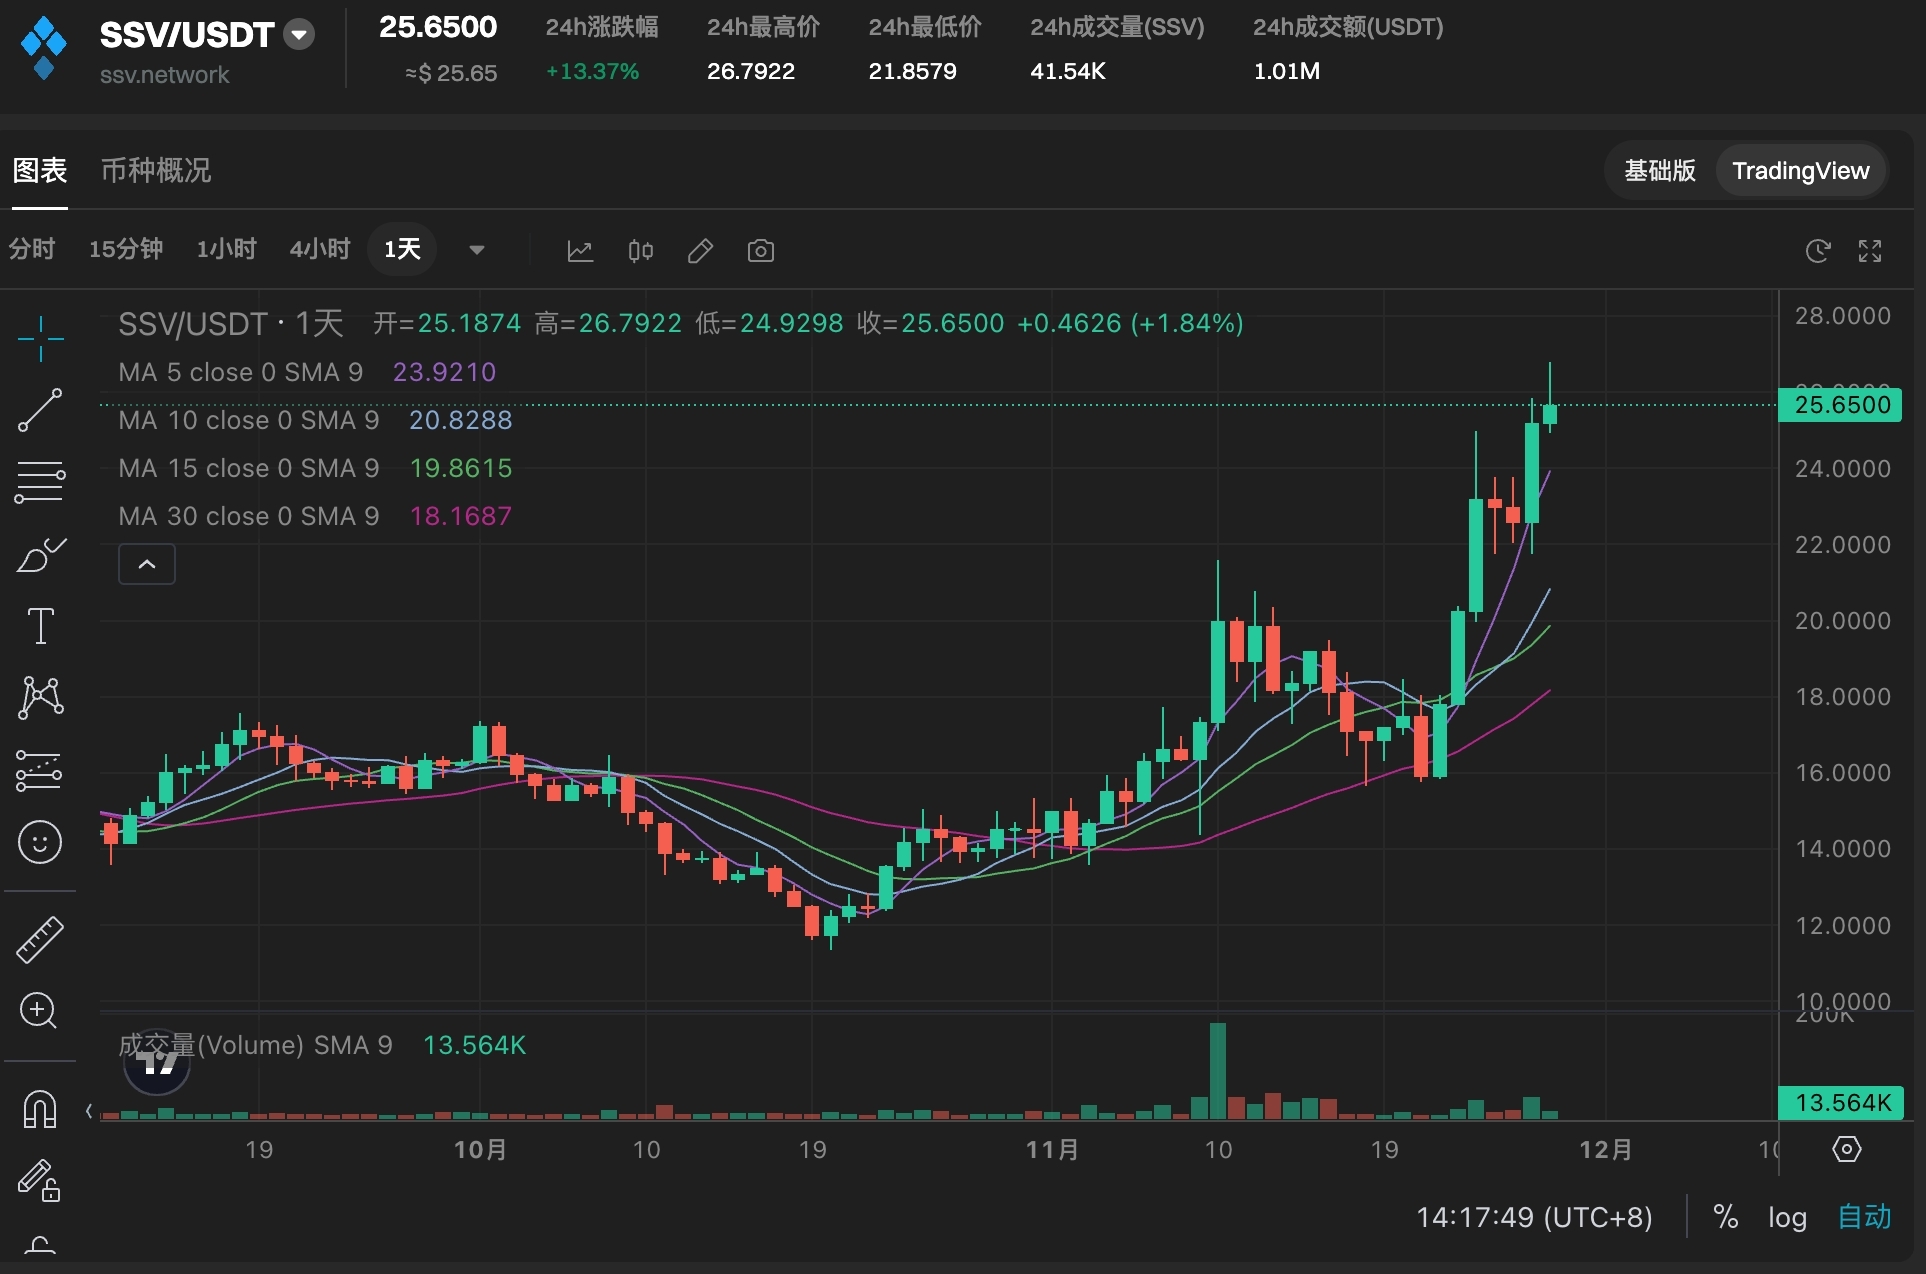Viewport: 1926px width, 1274px height.
Task: Open the SSV/USDT pair selector dropdown
Action: point(298,35)
